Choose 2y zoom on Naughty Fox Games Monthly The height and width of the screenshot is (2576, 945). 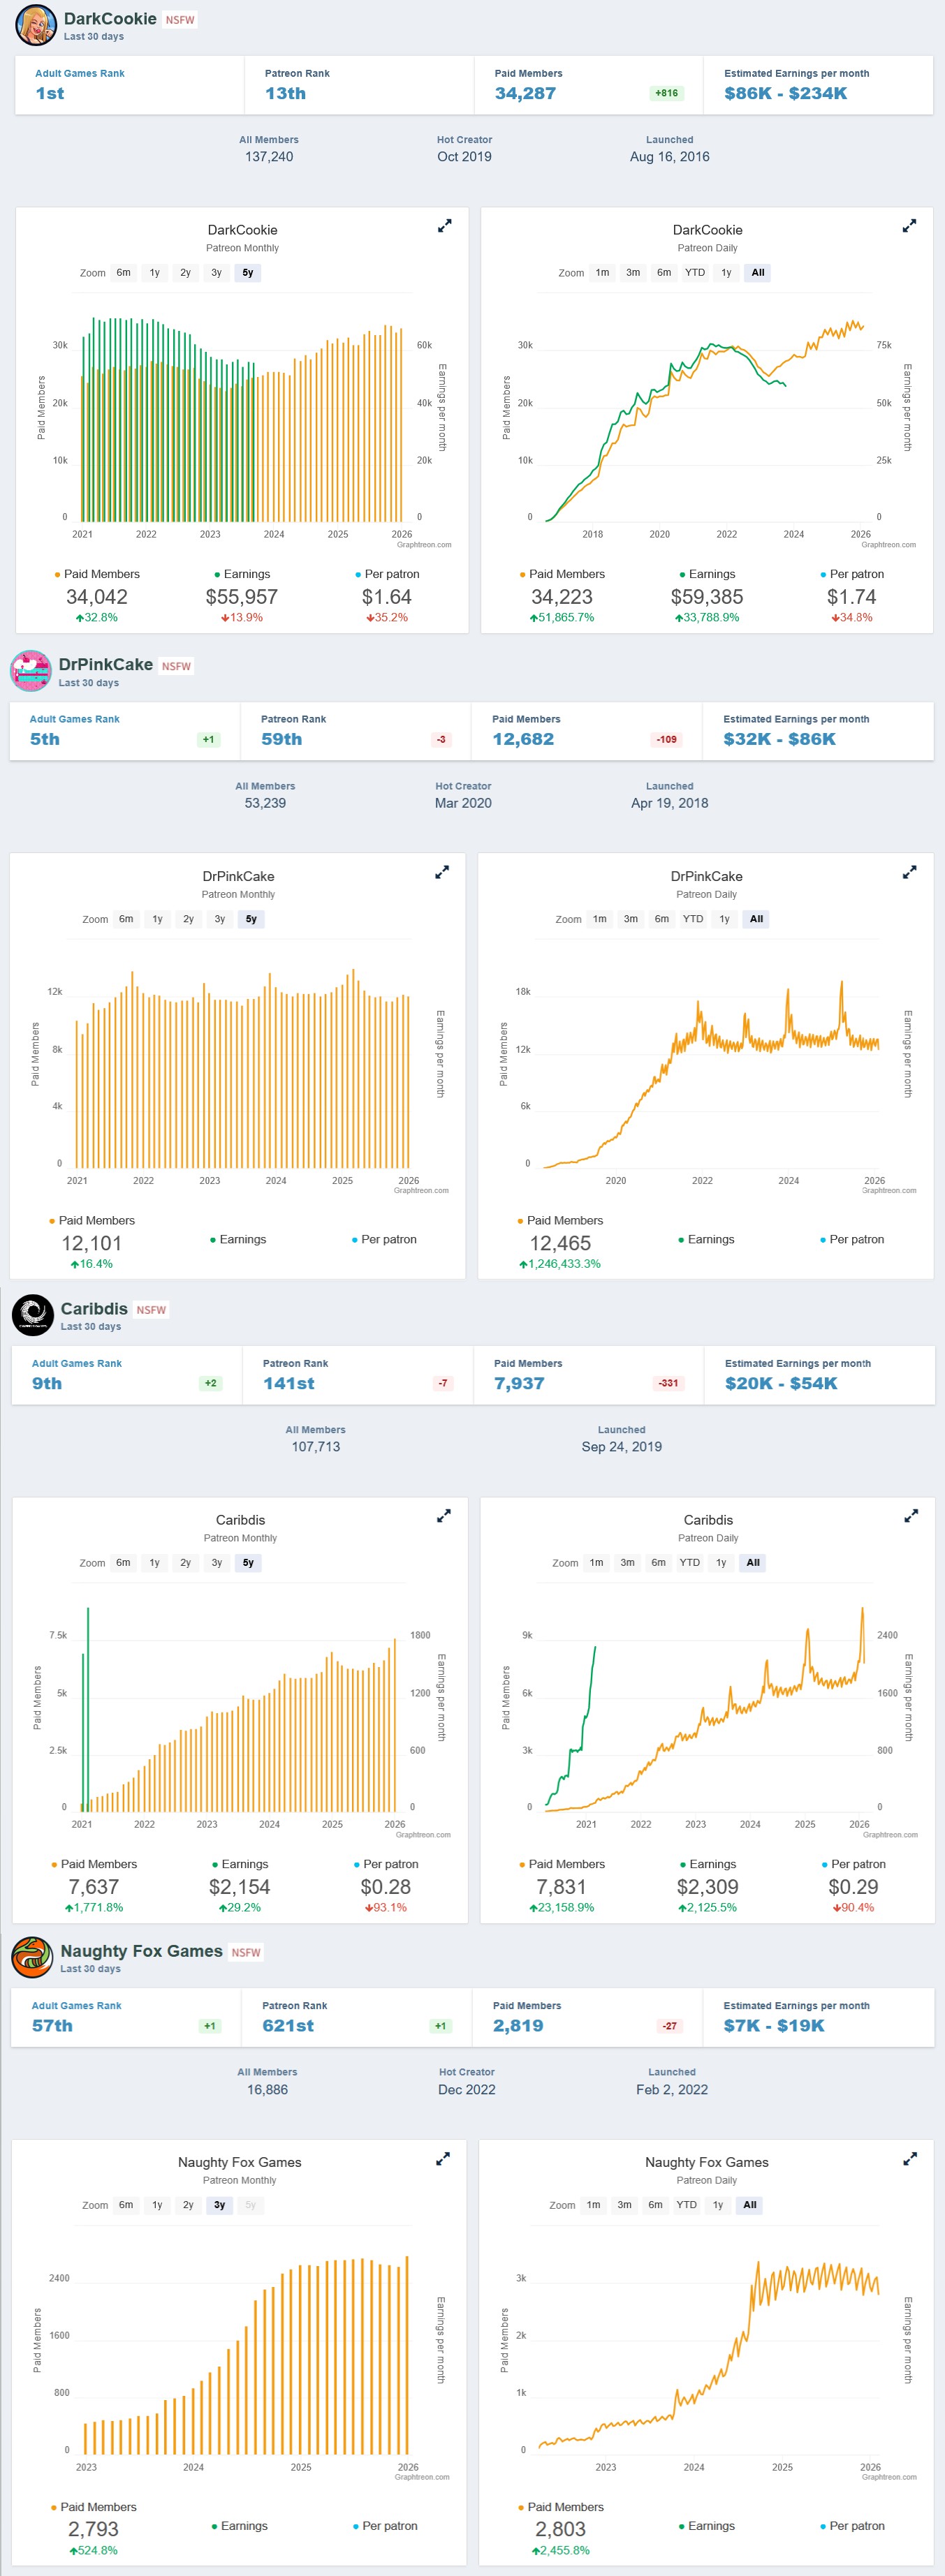pos(188,2205)
